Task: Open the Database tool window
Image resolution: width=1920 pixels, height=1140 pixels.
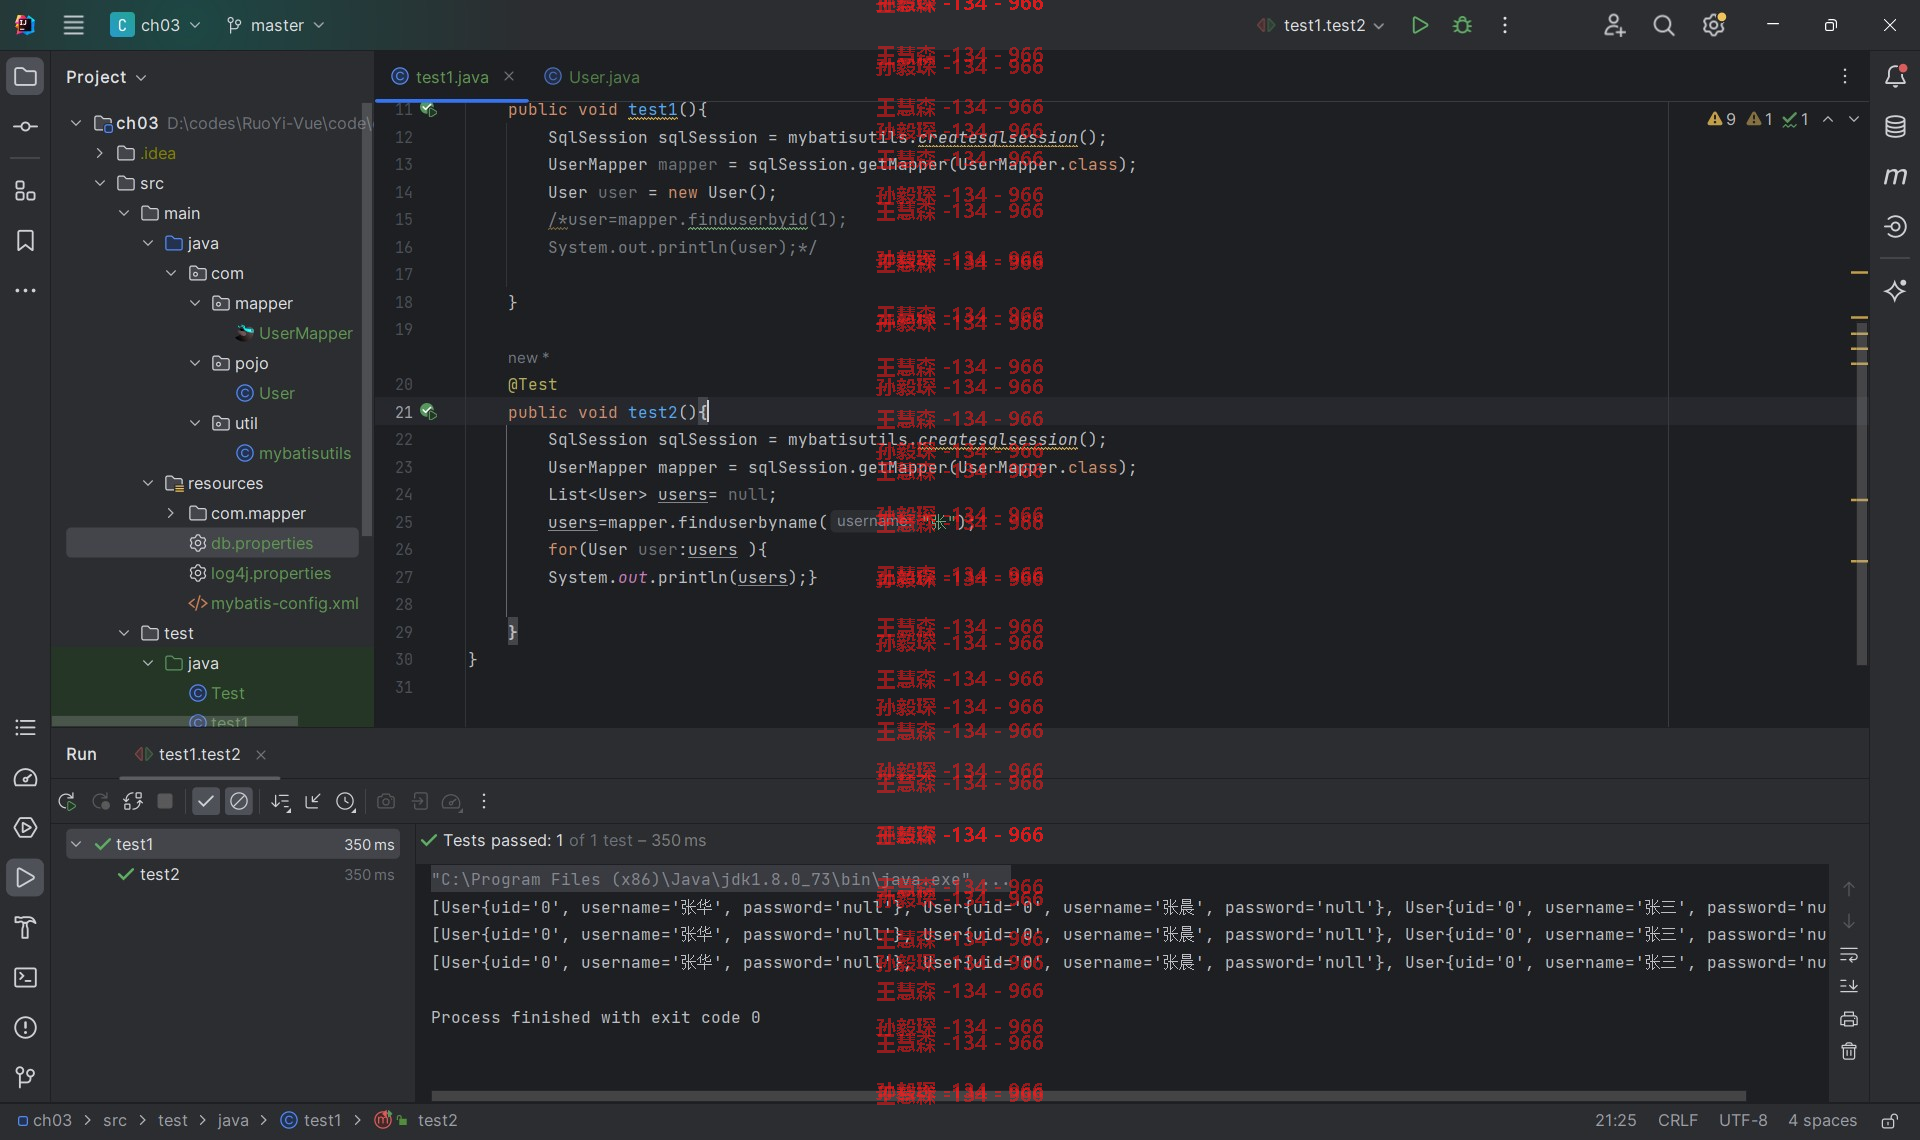Action: coord(1895,127)
